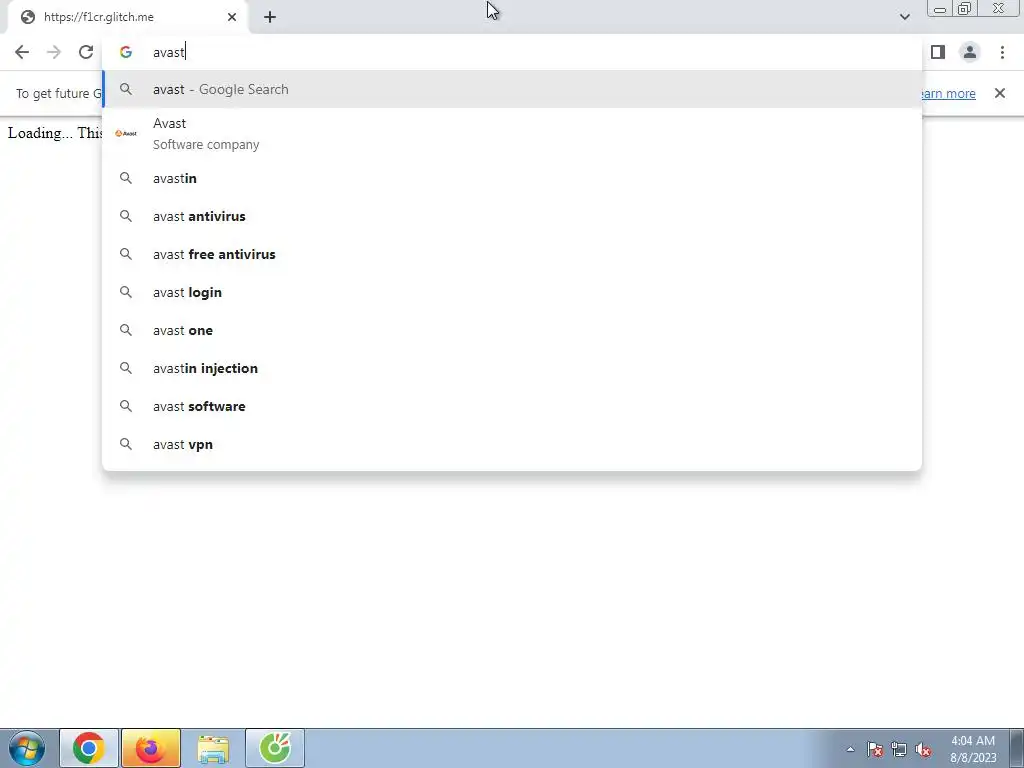The width and height of the screenshot is (1024, 768).
Task: Expand the tab search chevron
Action: tap(904, 17)
